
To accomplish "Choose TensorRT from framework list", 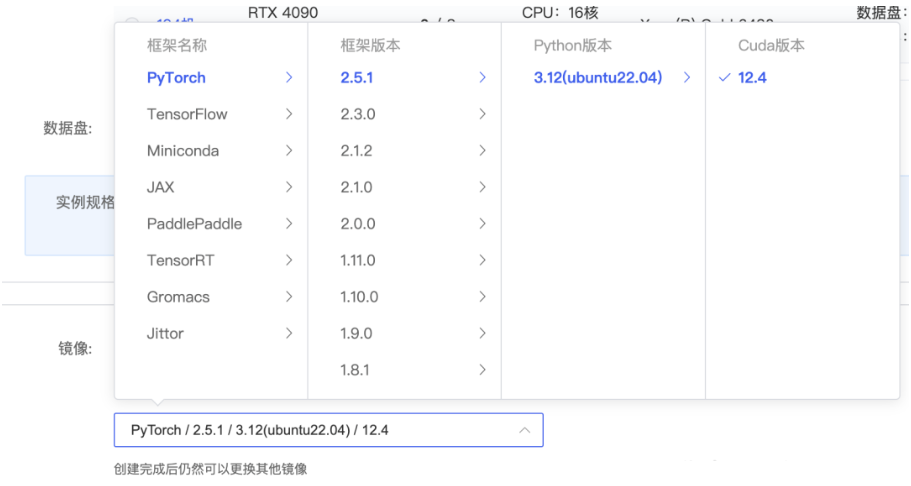I will [180, 260].
